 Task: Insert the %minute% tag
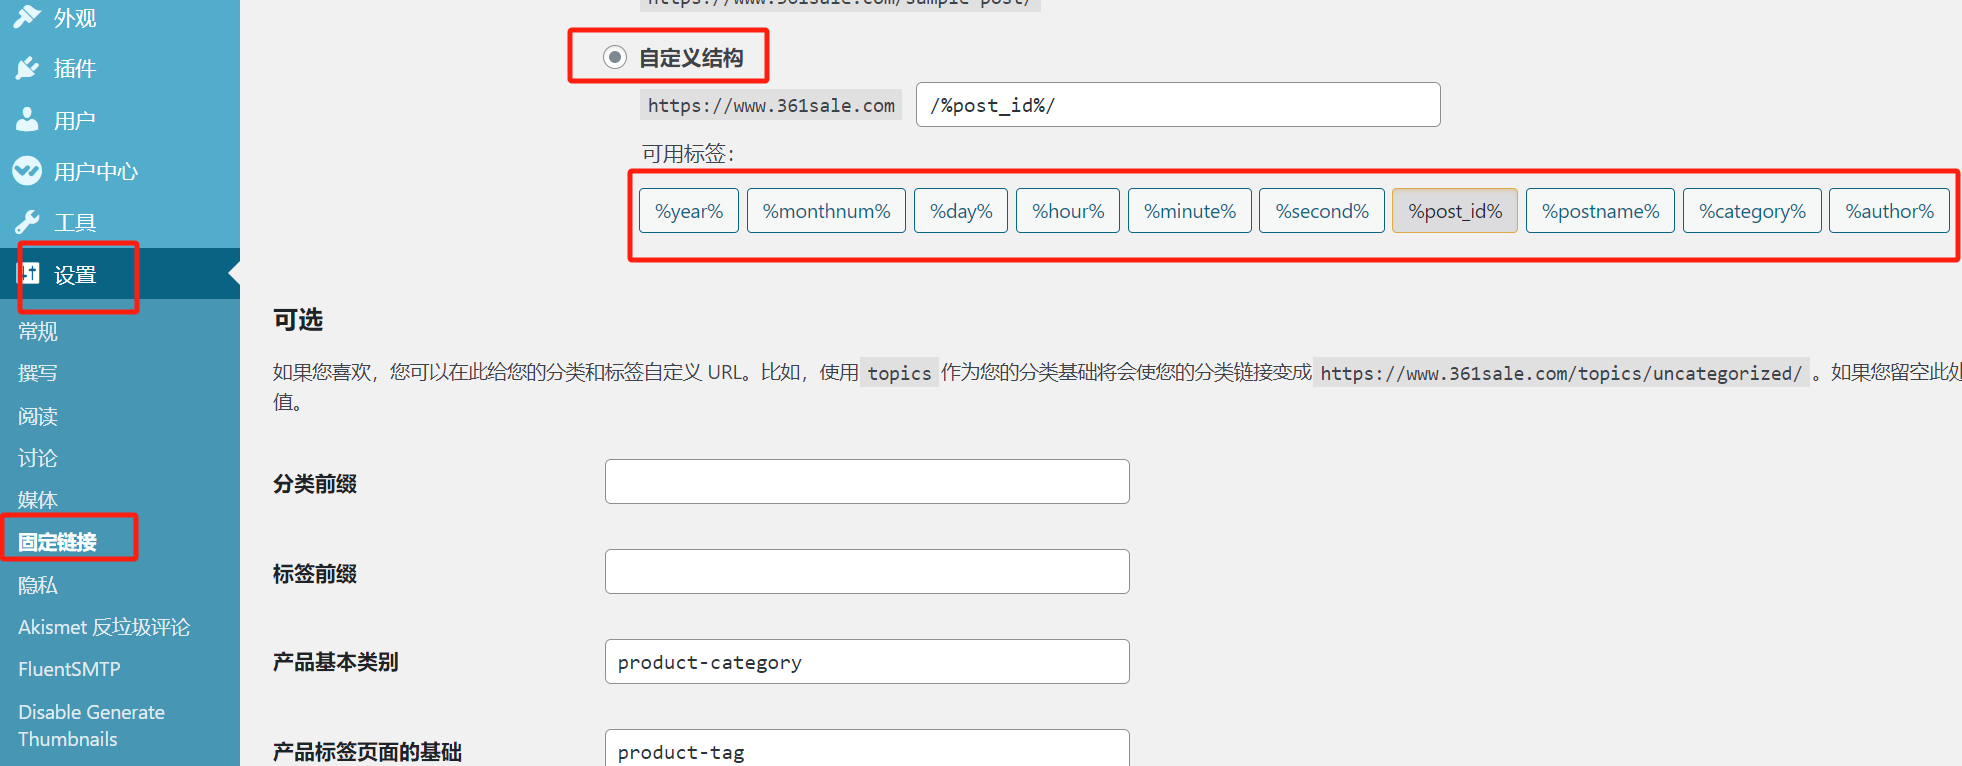click(1190, 211)
